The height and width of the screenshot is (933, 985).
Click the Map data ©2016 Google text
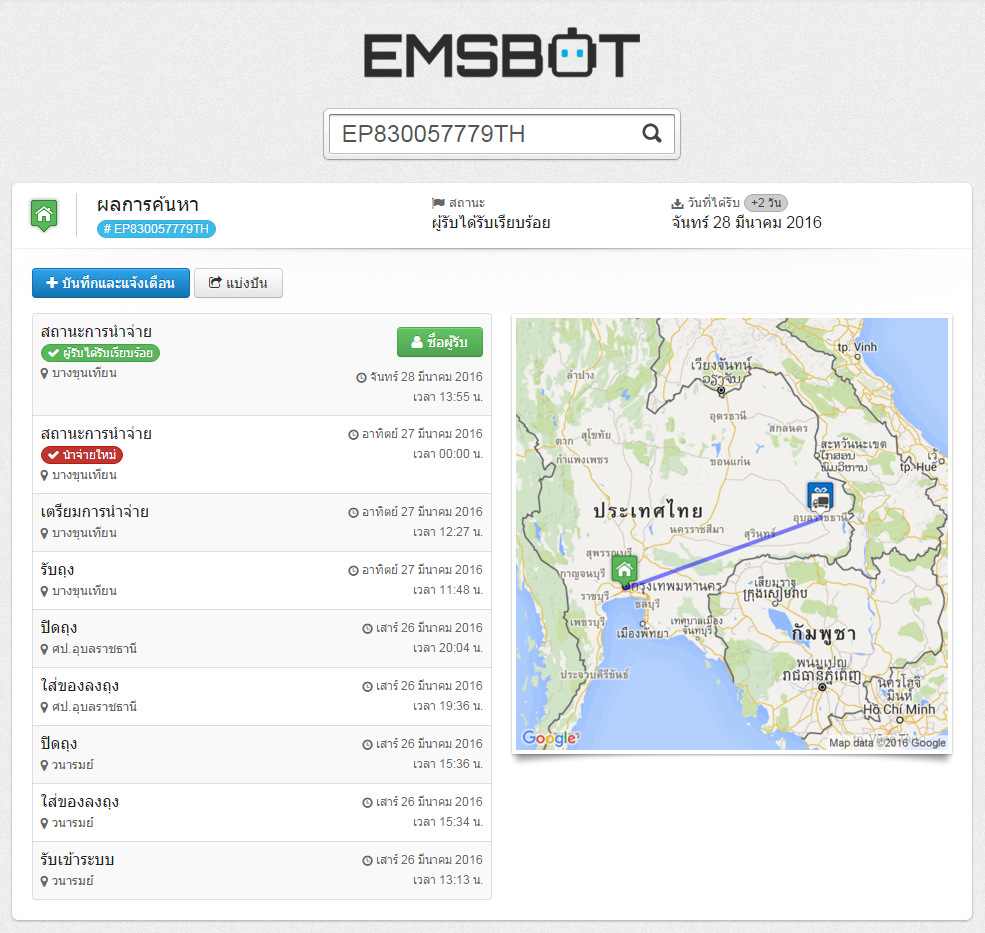[x=887, y=743]
